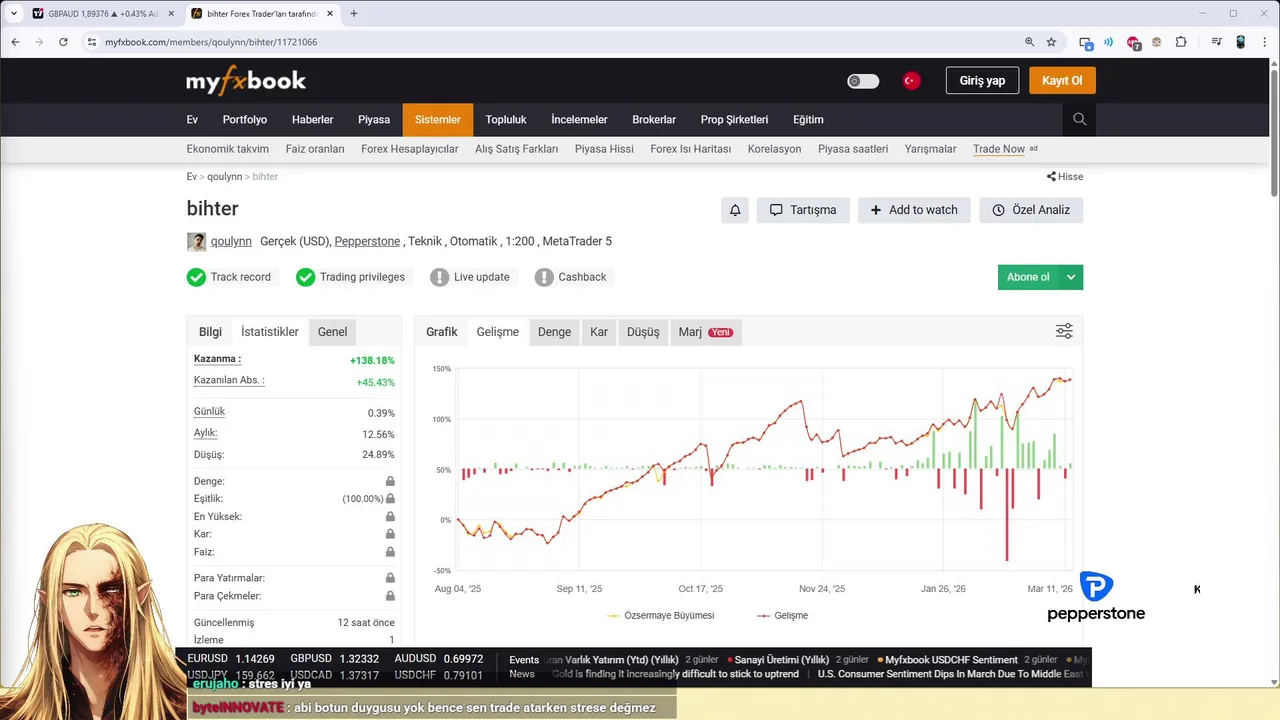
Task: Toggle Gelişme series legend item
Action: [x=782, y=616]
